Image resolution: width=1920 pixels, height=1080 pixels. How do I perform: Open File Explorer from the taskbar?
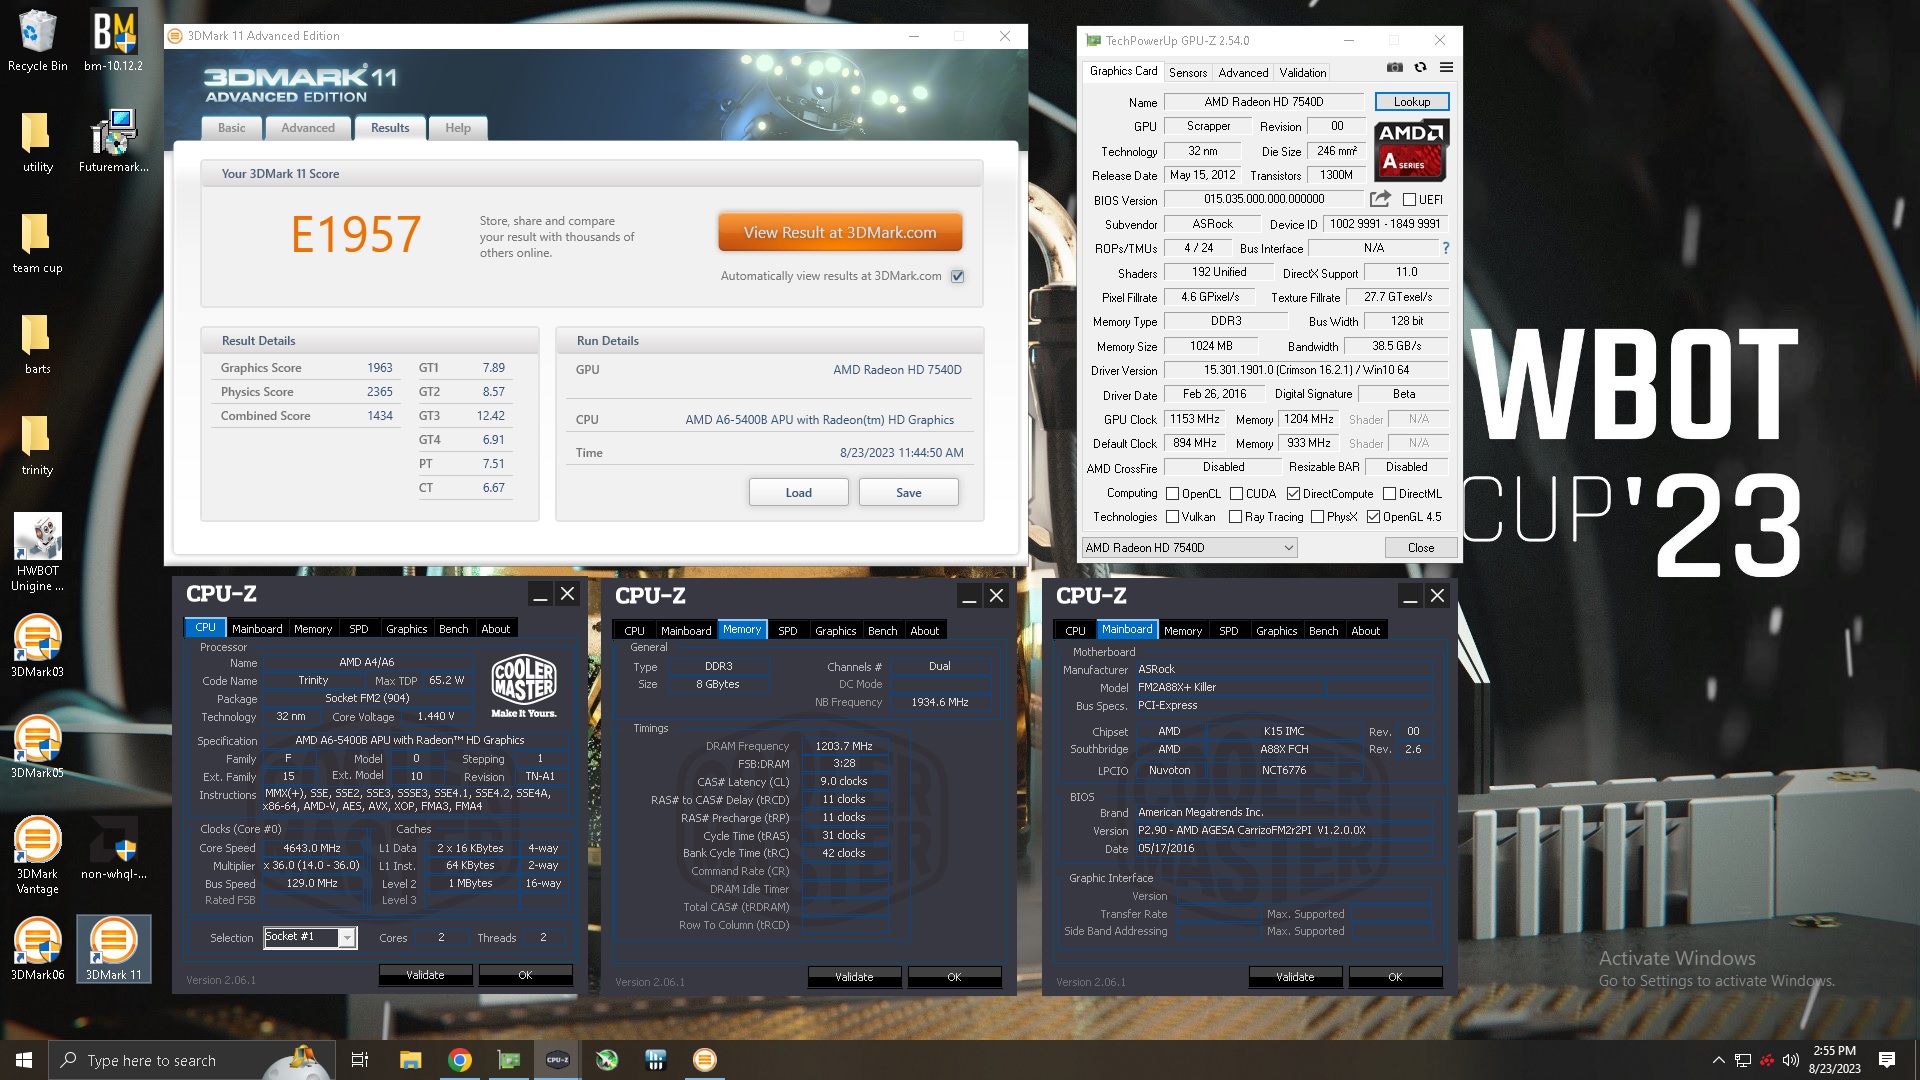pos(410,1060)
